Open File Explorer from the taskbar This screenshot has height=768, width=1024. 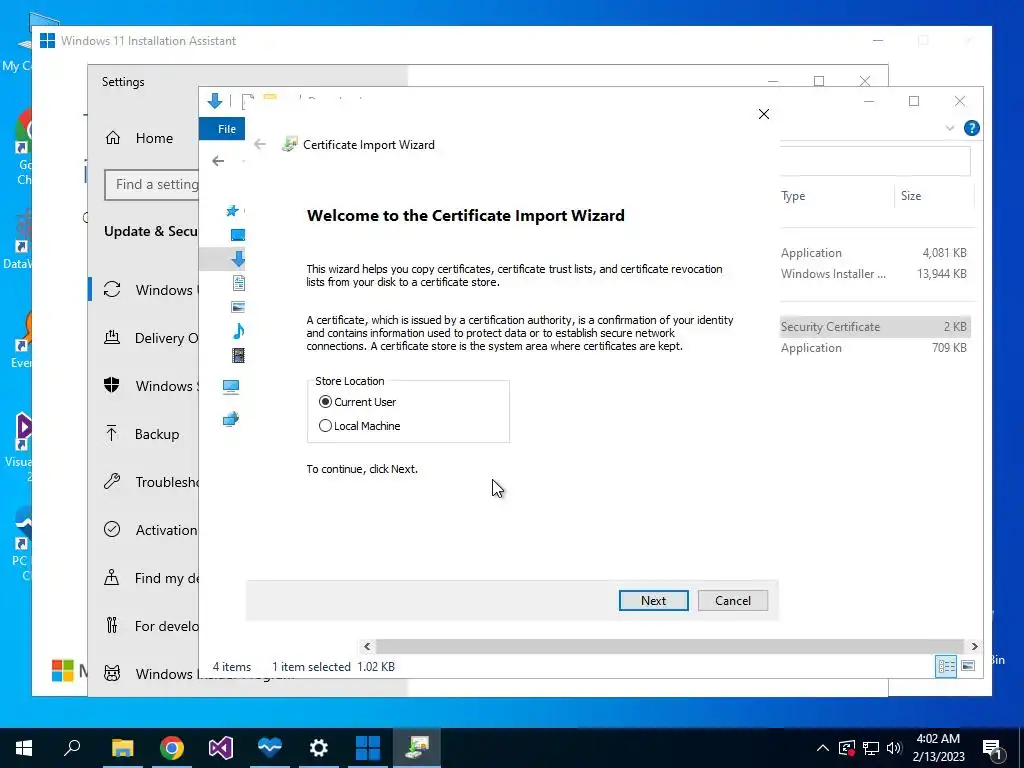pyautogui.click(x=122, y=748)
